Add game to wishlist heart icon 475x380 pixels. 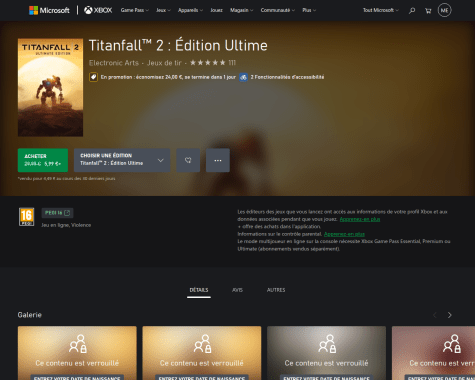188,160
